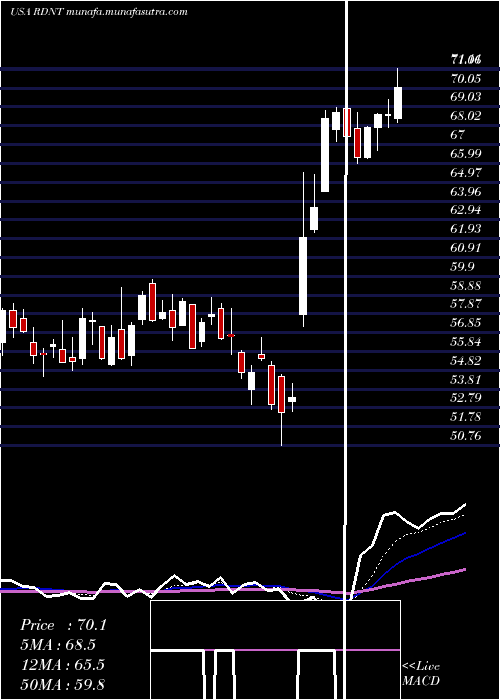500x700 pixels.
Task: Click the 60.91 price axis label
Action: click(467, 248)
